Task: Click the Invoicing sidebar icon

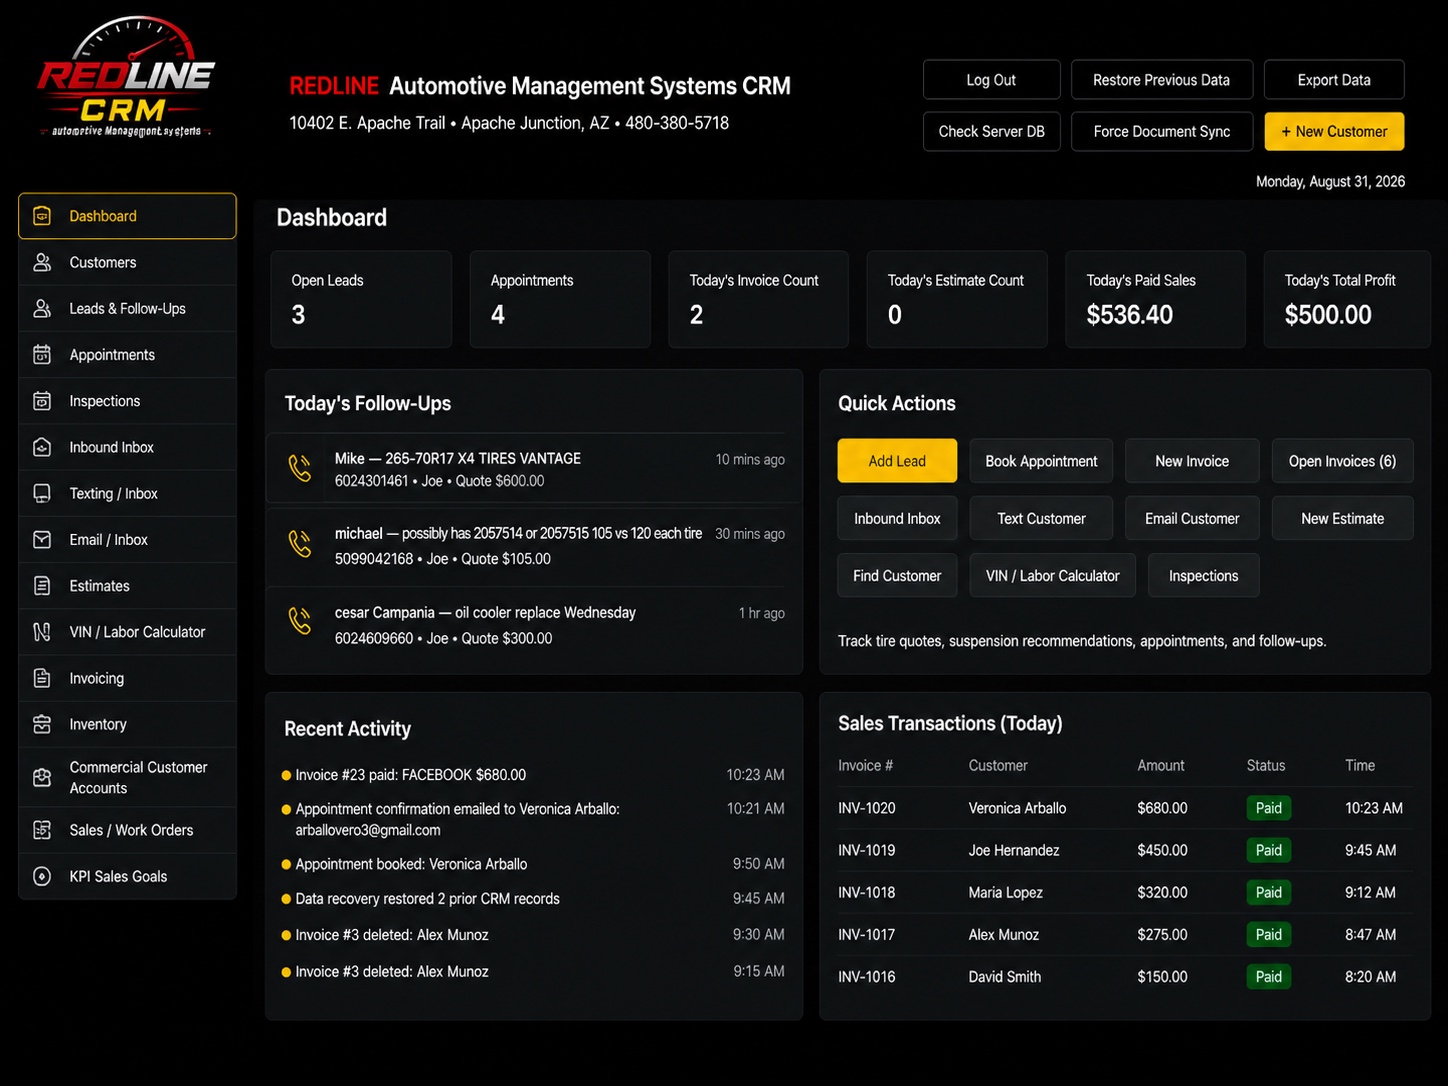Action: point(42,678)
